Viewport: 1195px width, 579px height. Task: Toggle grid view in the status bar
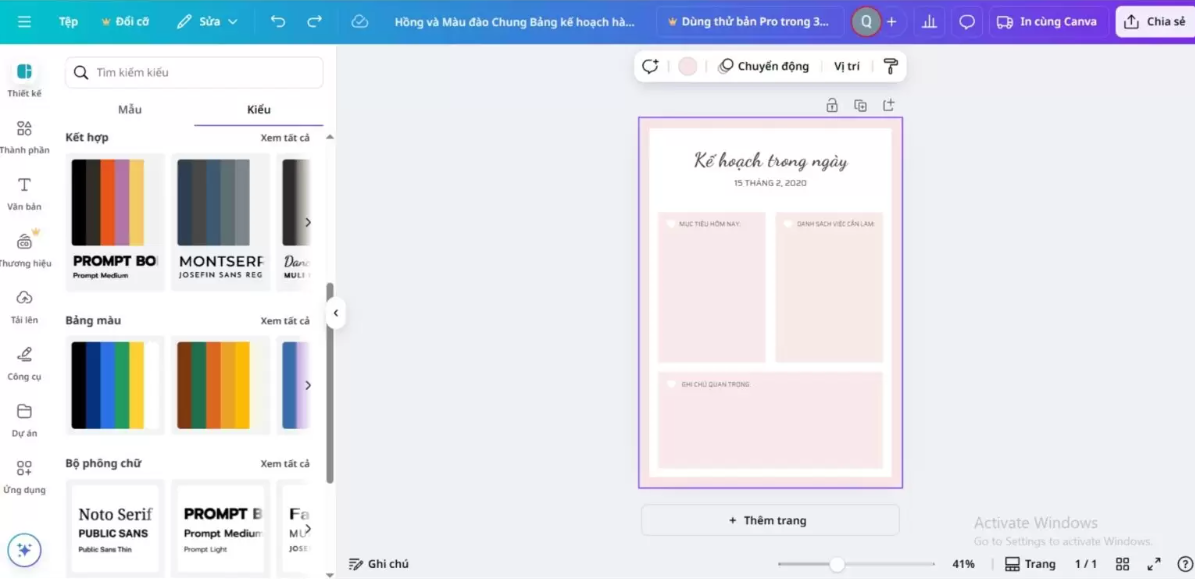click(1123, 563)
